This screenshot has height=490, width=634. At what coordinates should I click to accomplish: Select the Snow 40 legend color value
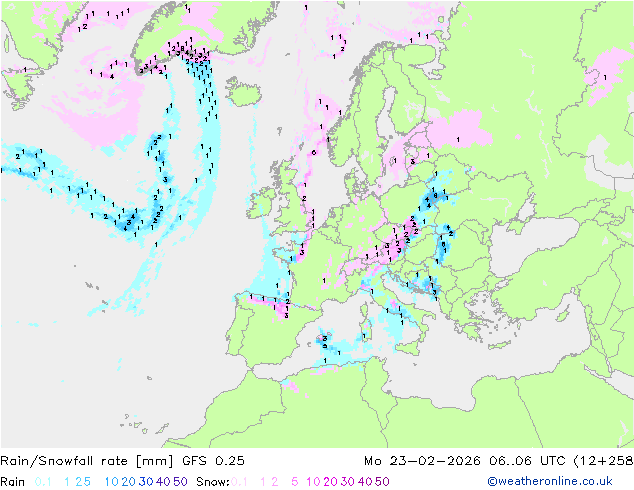365,482
